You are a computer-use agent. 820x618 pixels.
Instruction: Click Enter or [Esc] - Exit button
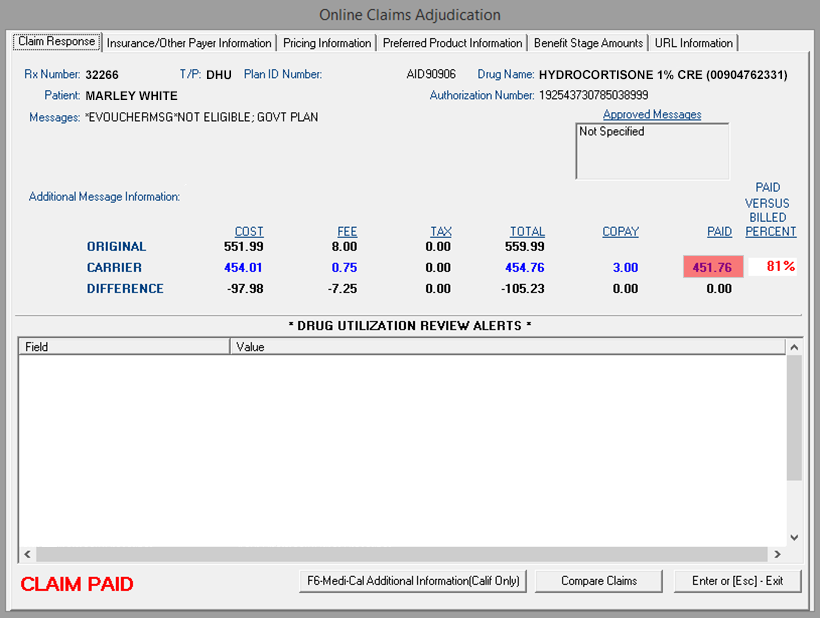click(x=737, y=581)
